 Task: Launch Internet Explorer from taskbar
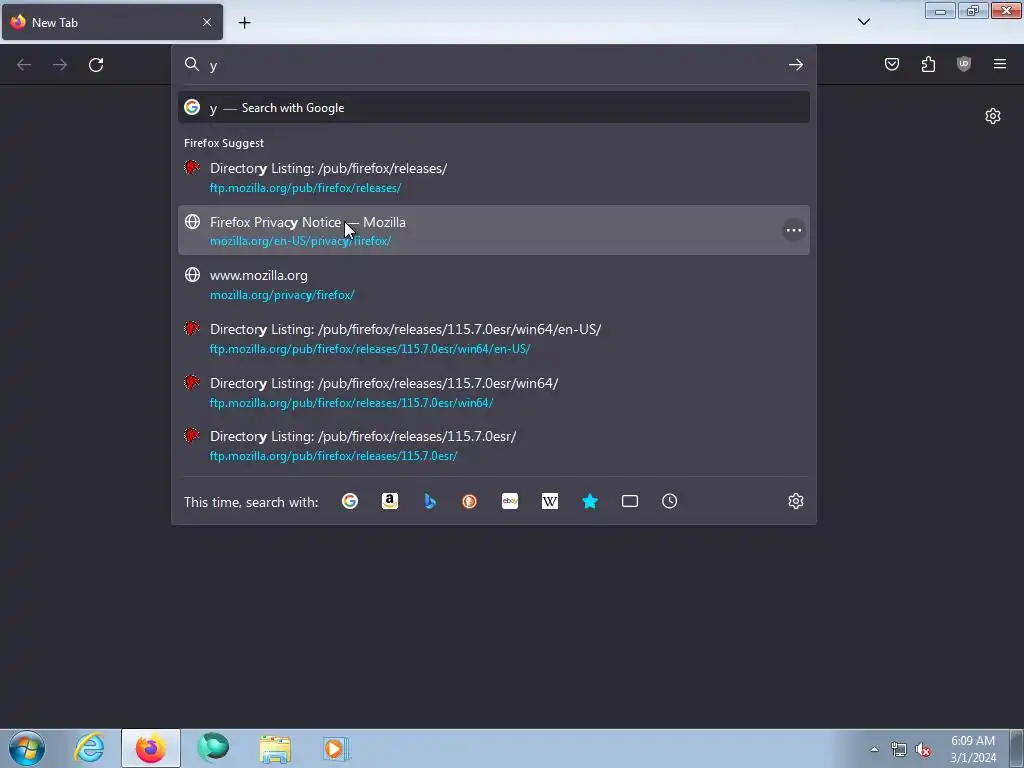click(x=89, y=748)
